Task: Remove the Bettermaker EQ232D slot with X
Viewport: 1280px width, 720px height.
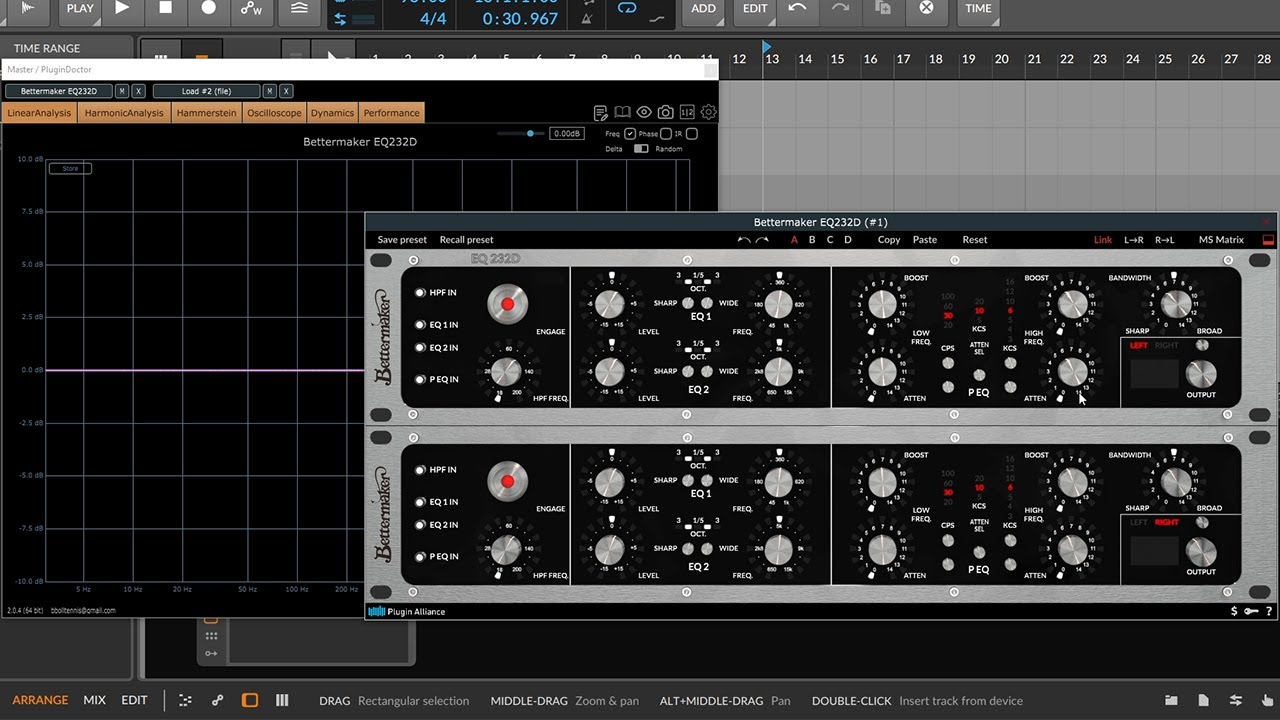Action: pos(138,91)
